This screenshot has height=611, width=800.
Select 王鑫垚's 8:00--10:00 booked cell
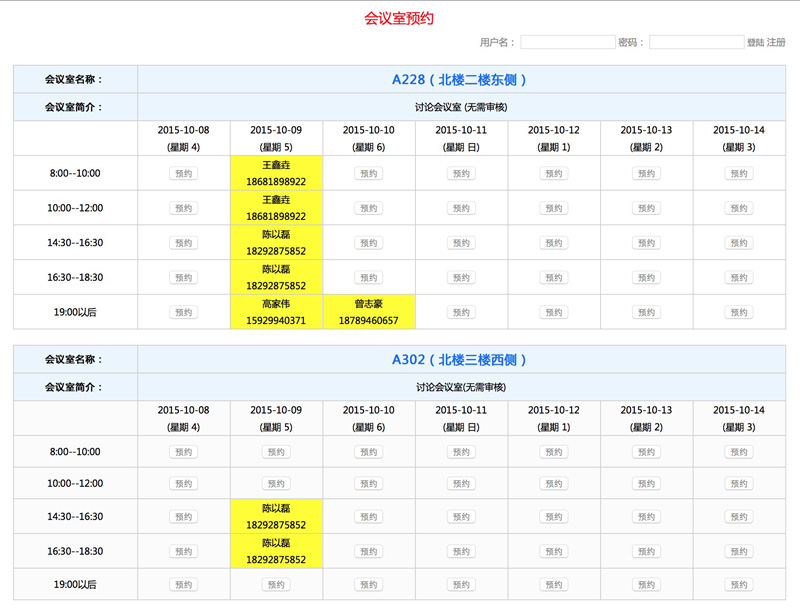coord(276,173)
